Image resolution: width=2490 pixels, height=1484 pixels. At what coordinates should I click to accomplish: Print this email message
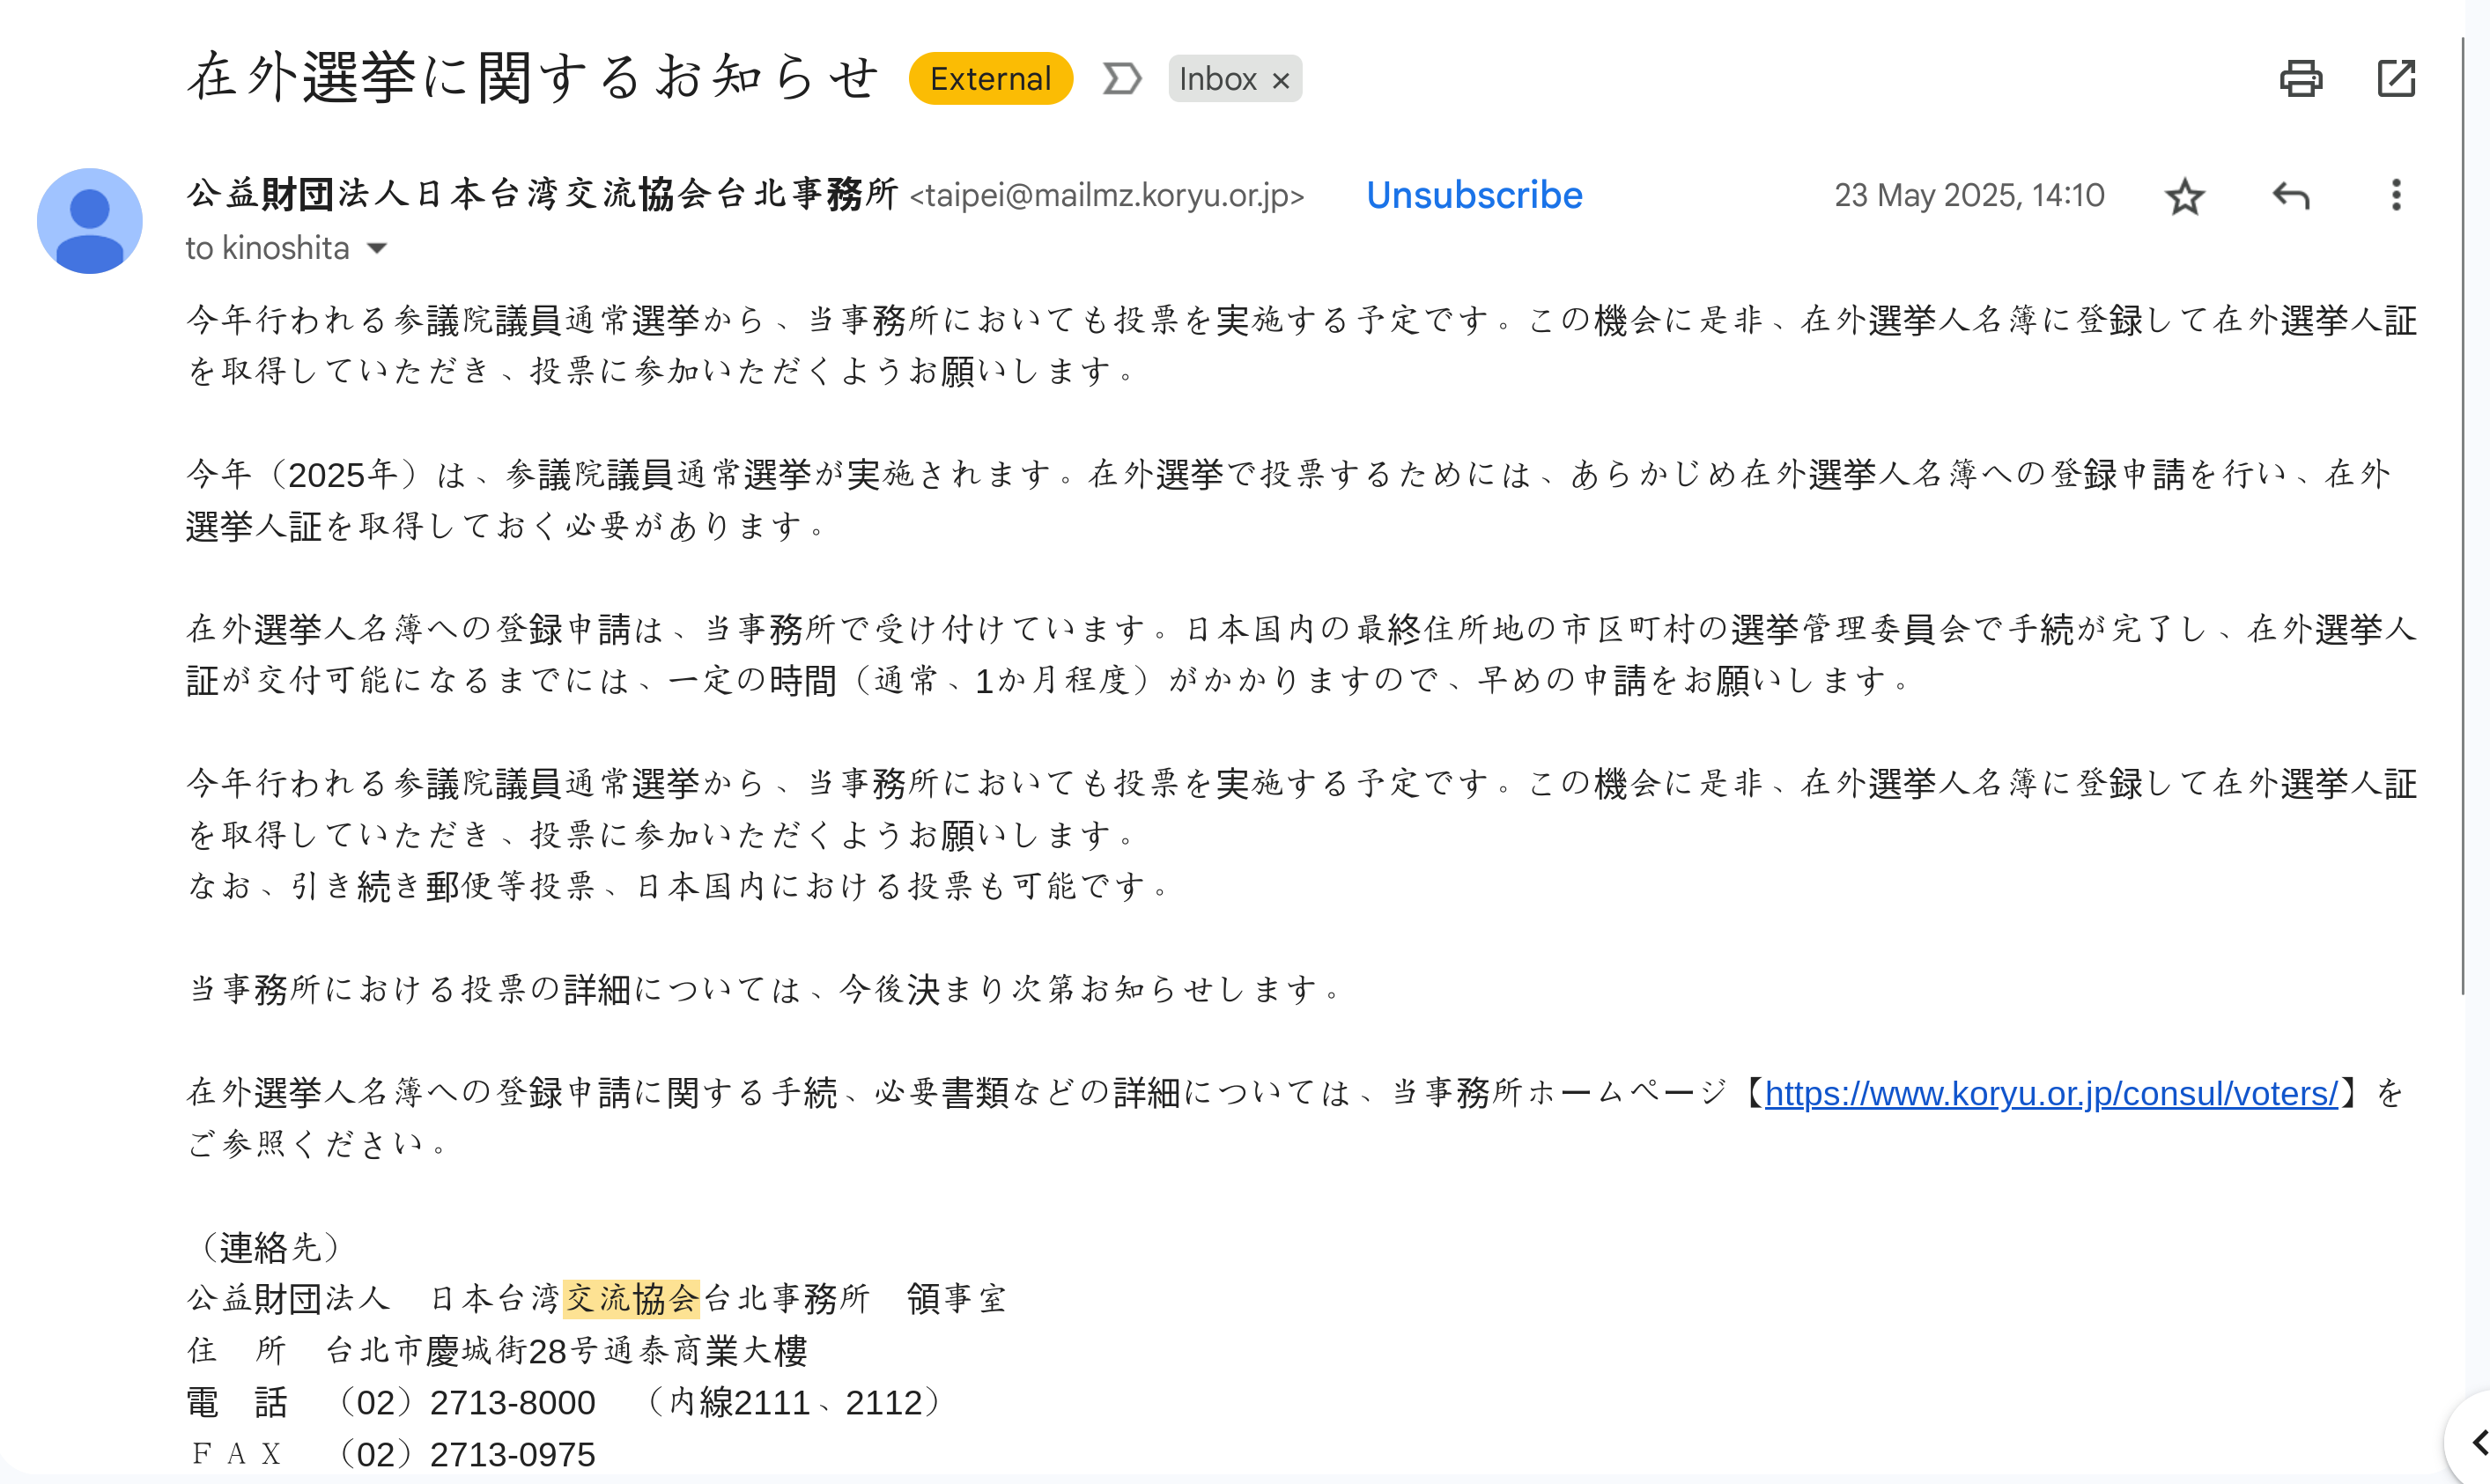pyautogui.click(x=2300, y=79)
